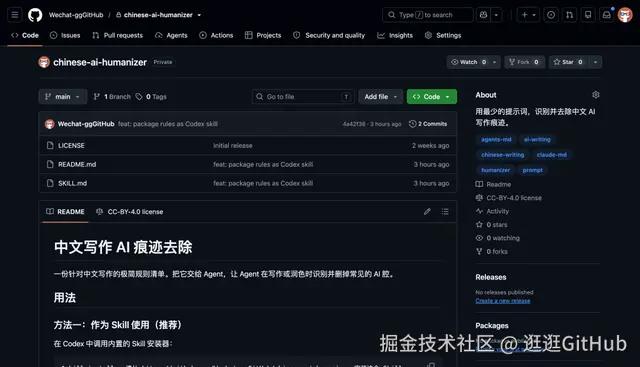This screenshot has width=640, height=367.
Task: Open the 2 Commits history
Action: pos(428,124)
